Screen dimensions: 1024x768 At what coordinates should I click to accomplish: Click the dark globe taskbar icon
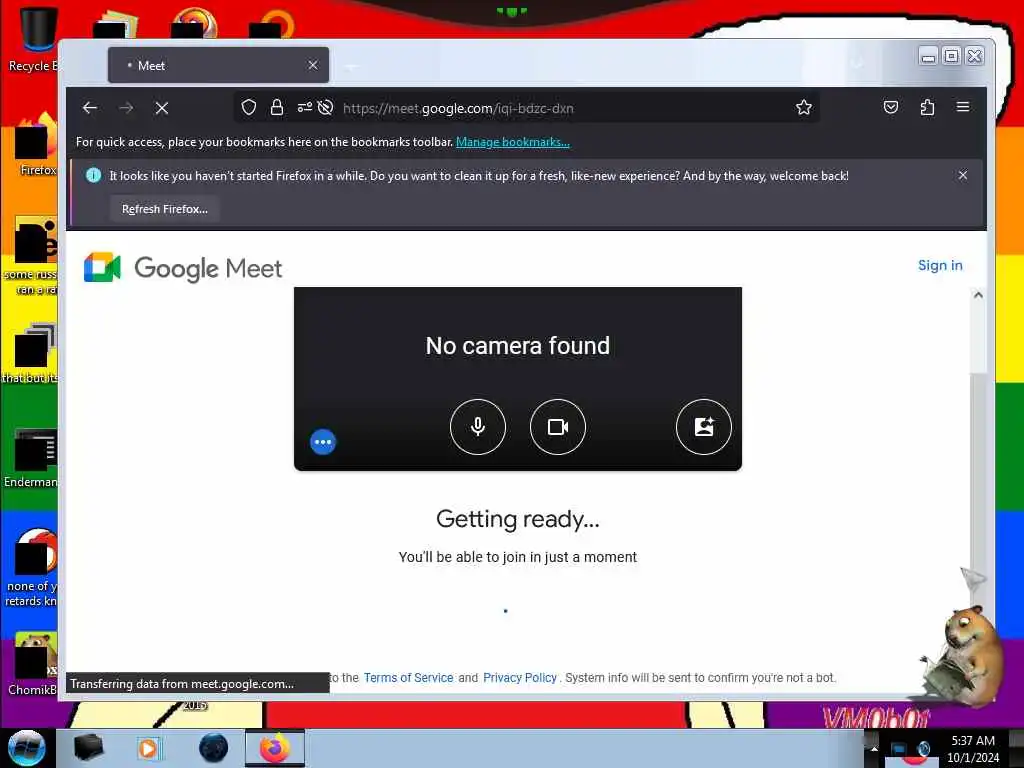(x=213, y=748)
